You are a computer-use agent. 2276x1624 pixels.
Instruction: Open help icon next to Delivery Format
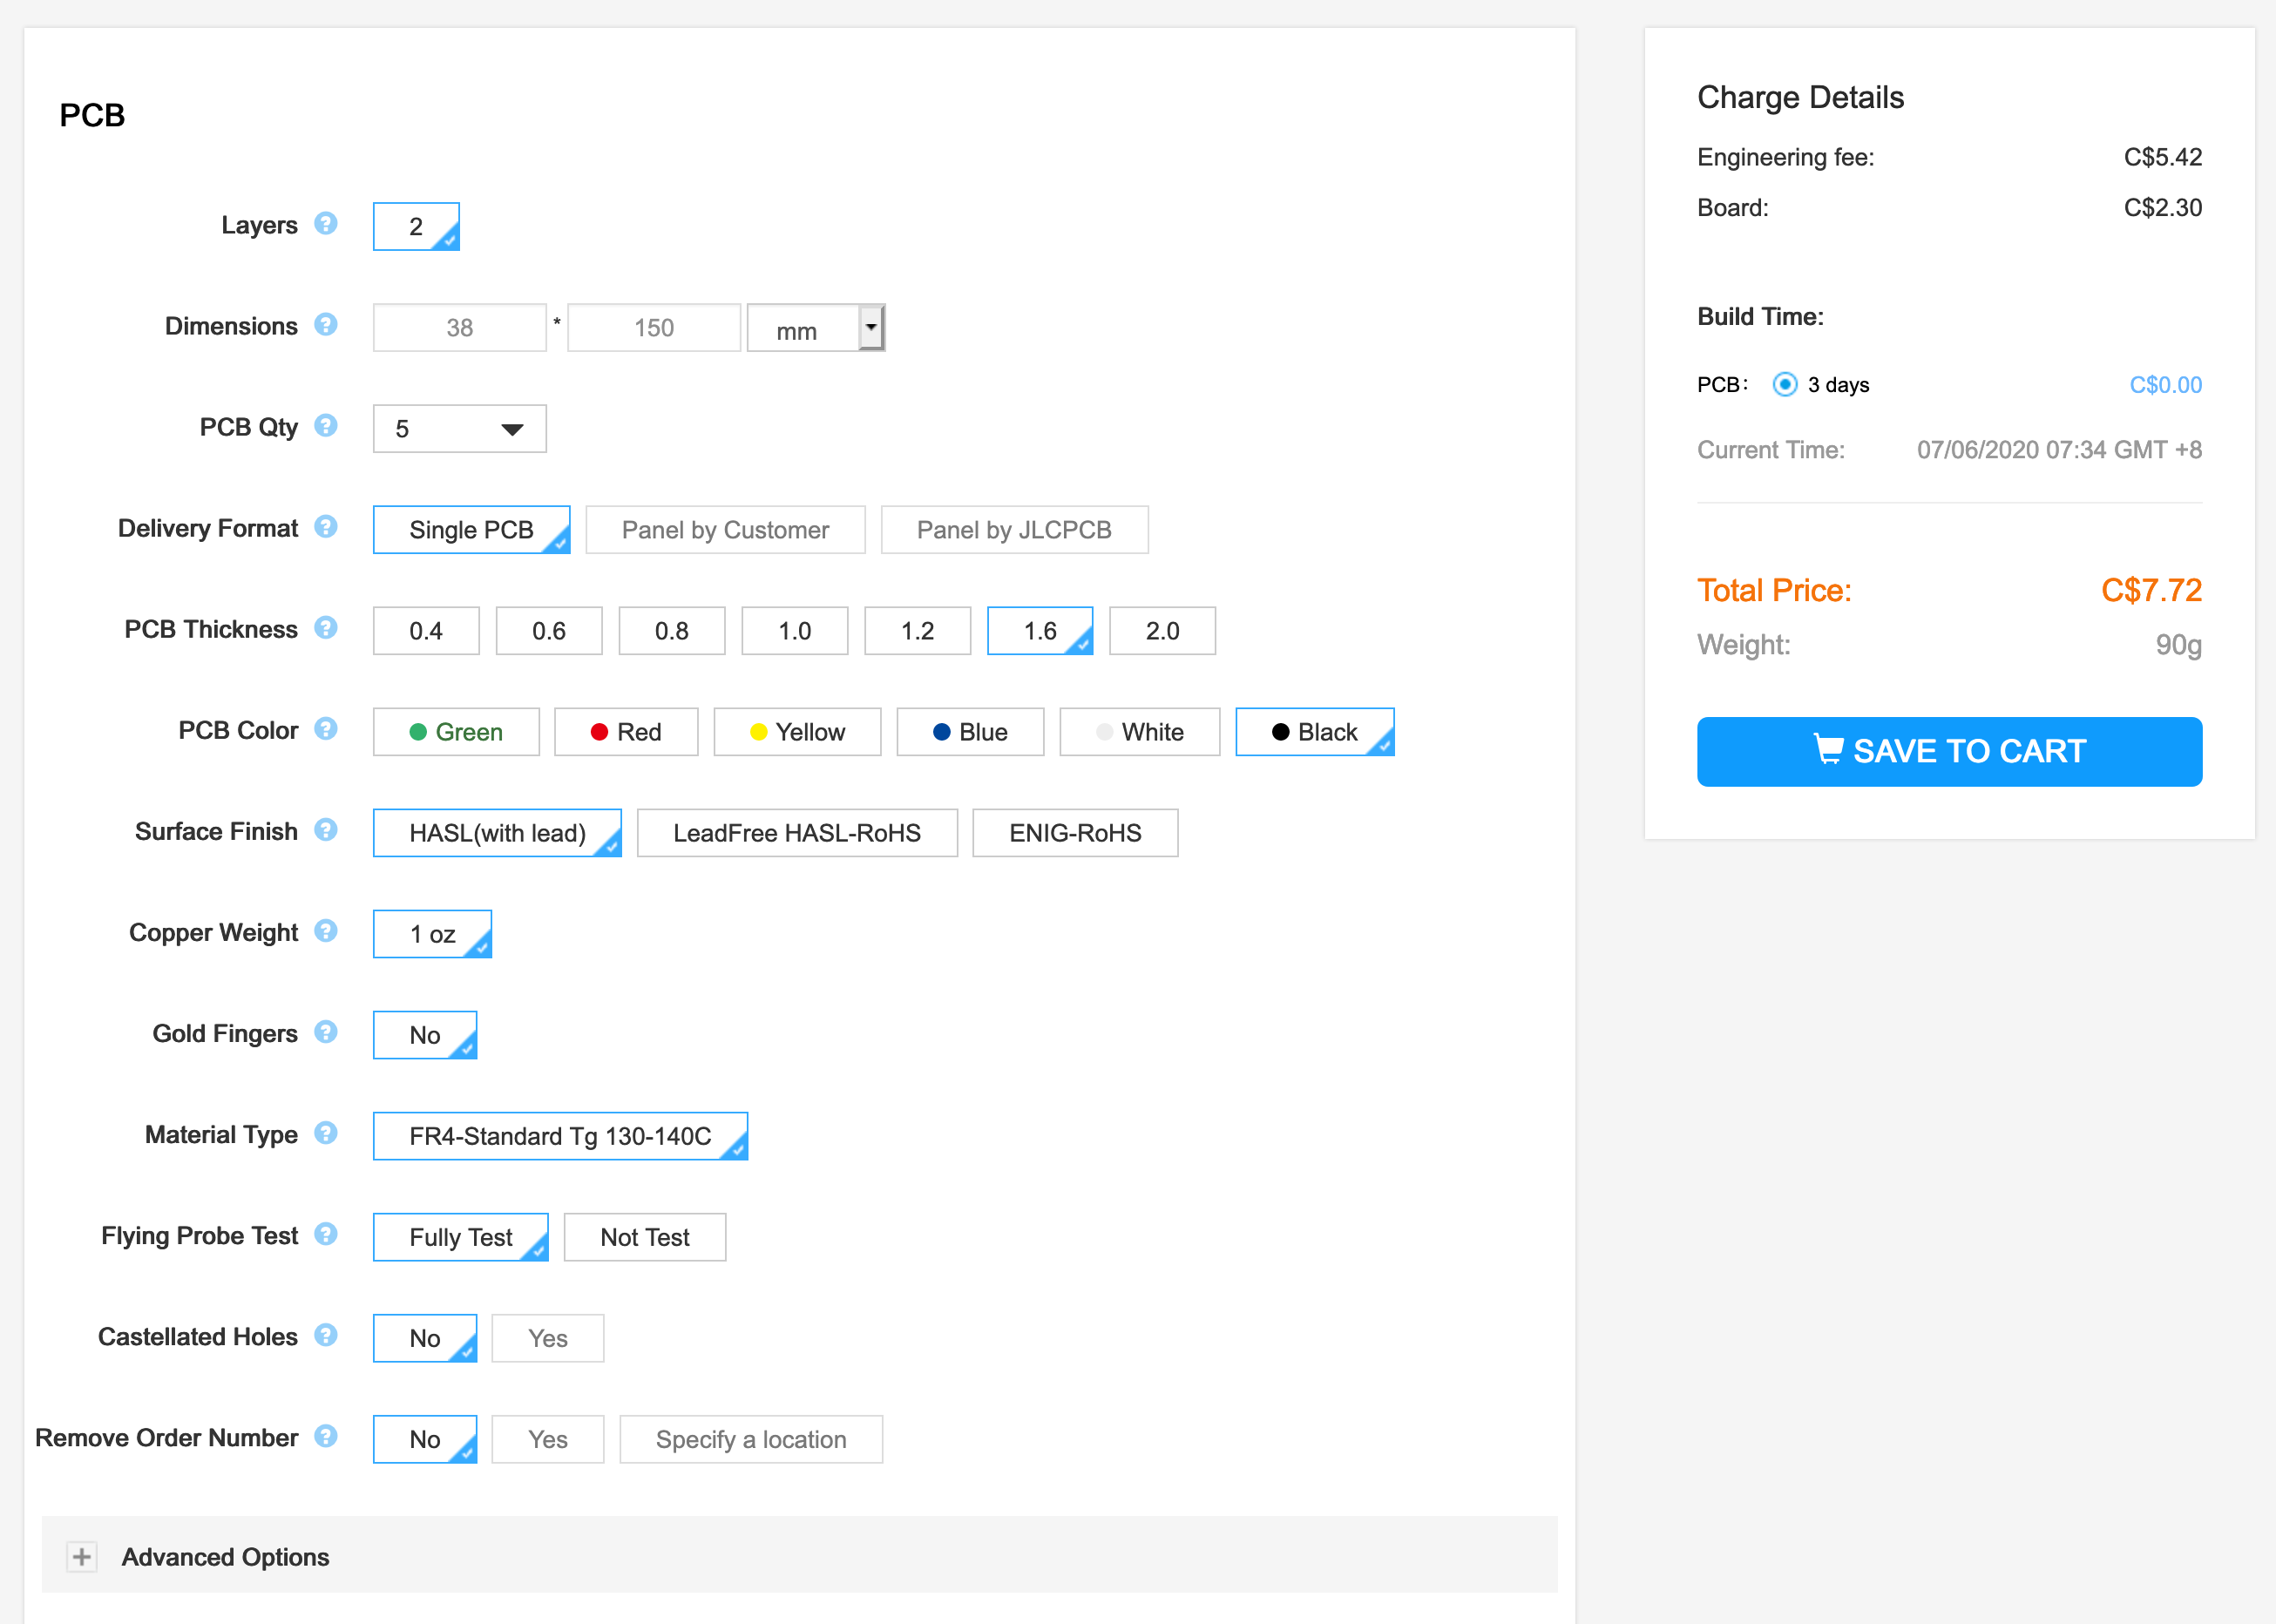click(x=325, y=527)
